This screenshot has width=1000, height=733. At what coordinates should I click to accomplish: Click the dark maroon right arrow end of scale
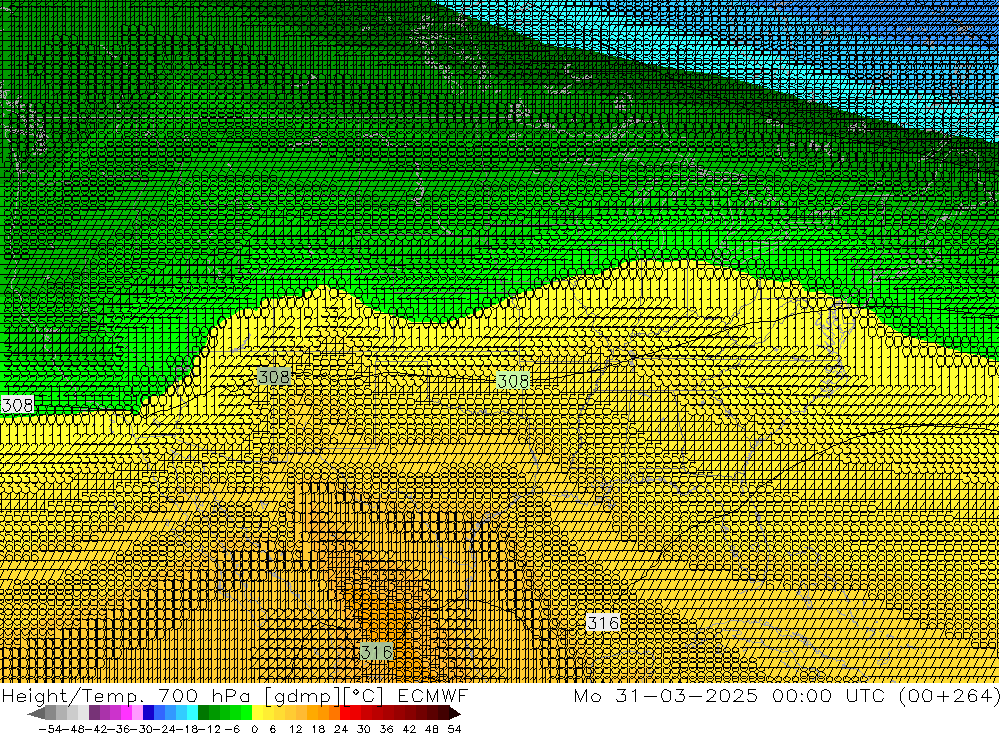coord(455,713)
